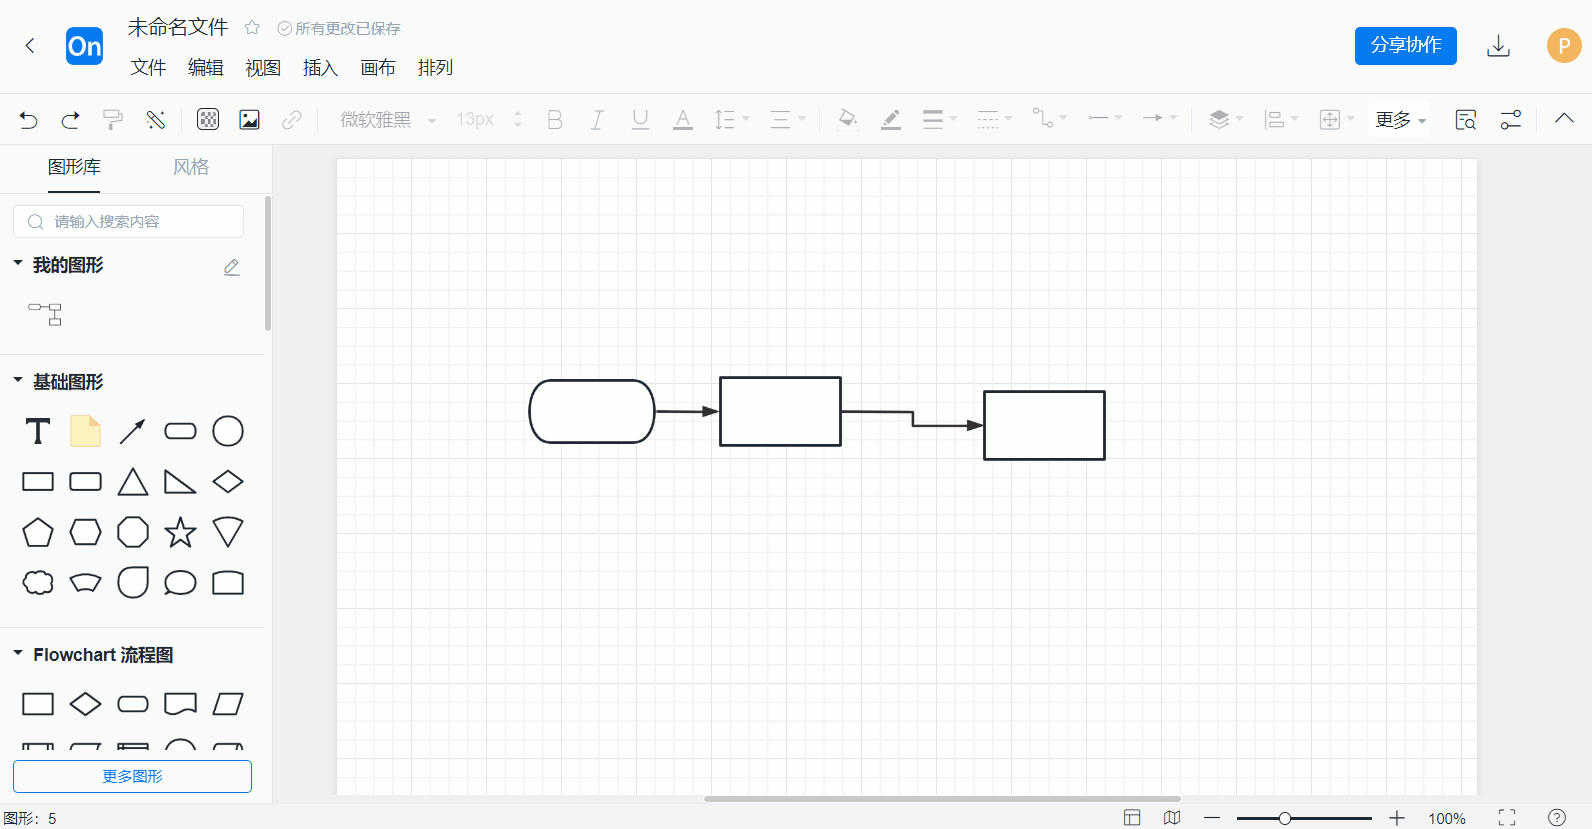
Task: Click the zoom slider handle
Action: (1285, 818)
